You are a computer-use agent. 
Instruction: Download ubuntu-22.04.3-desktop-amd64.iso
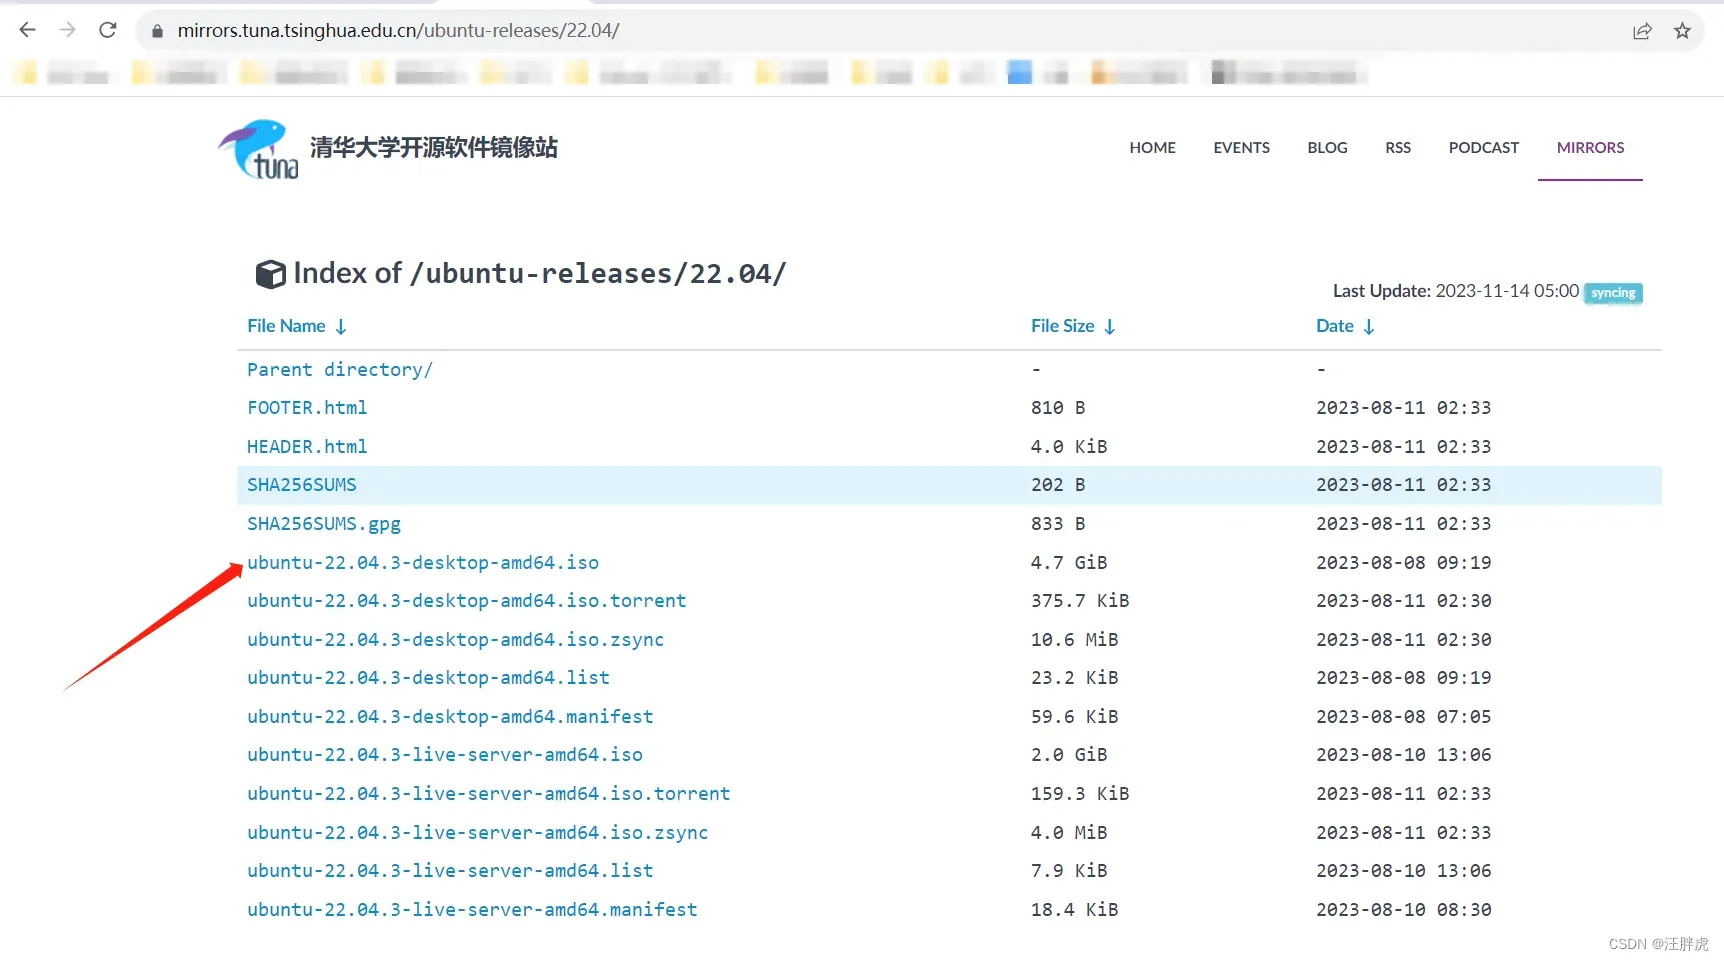[423, 563]
